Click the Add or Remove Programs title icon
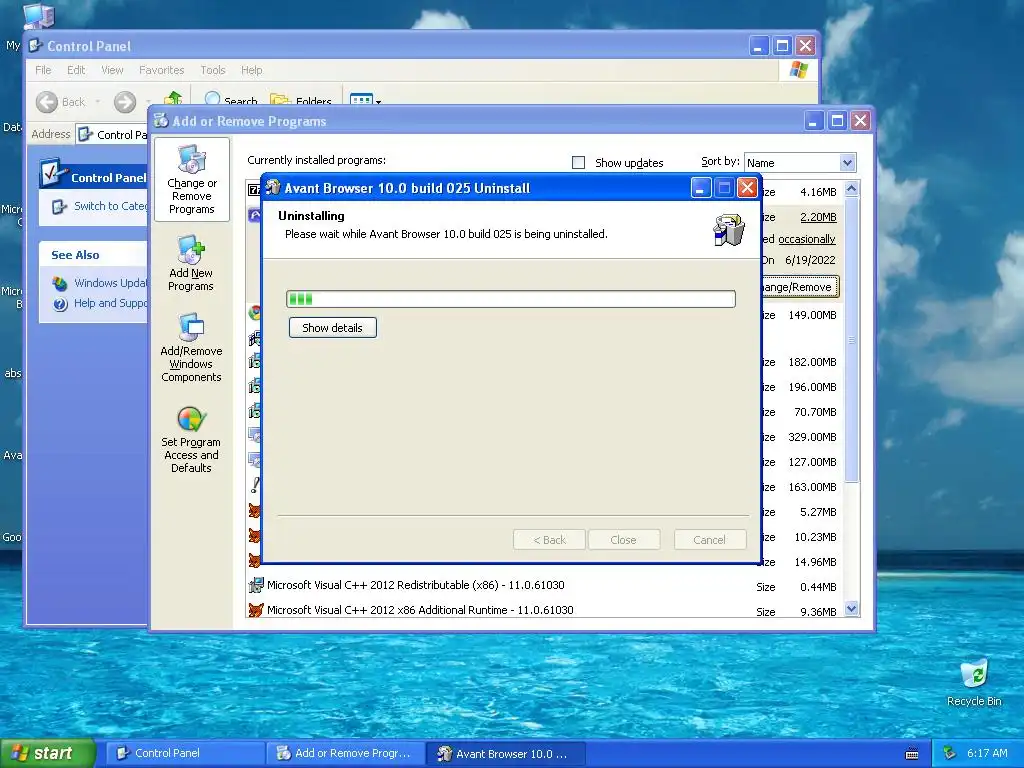 161,120
